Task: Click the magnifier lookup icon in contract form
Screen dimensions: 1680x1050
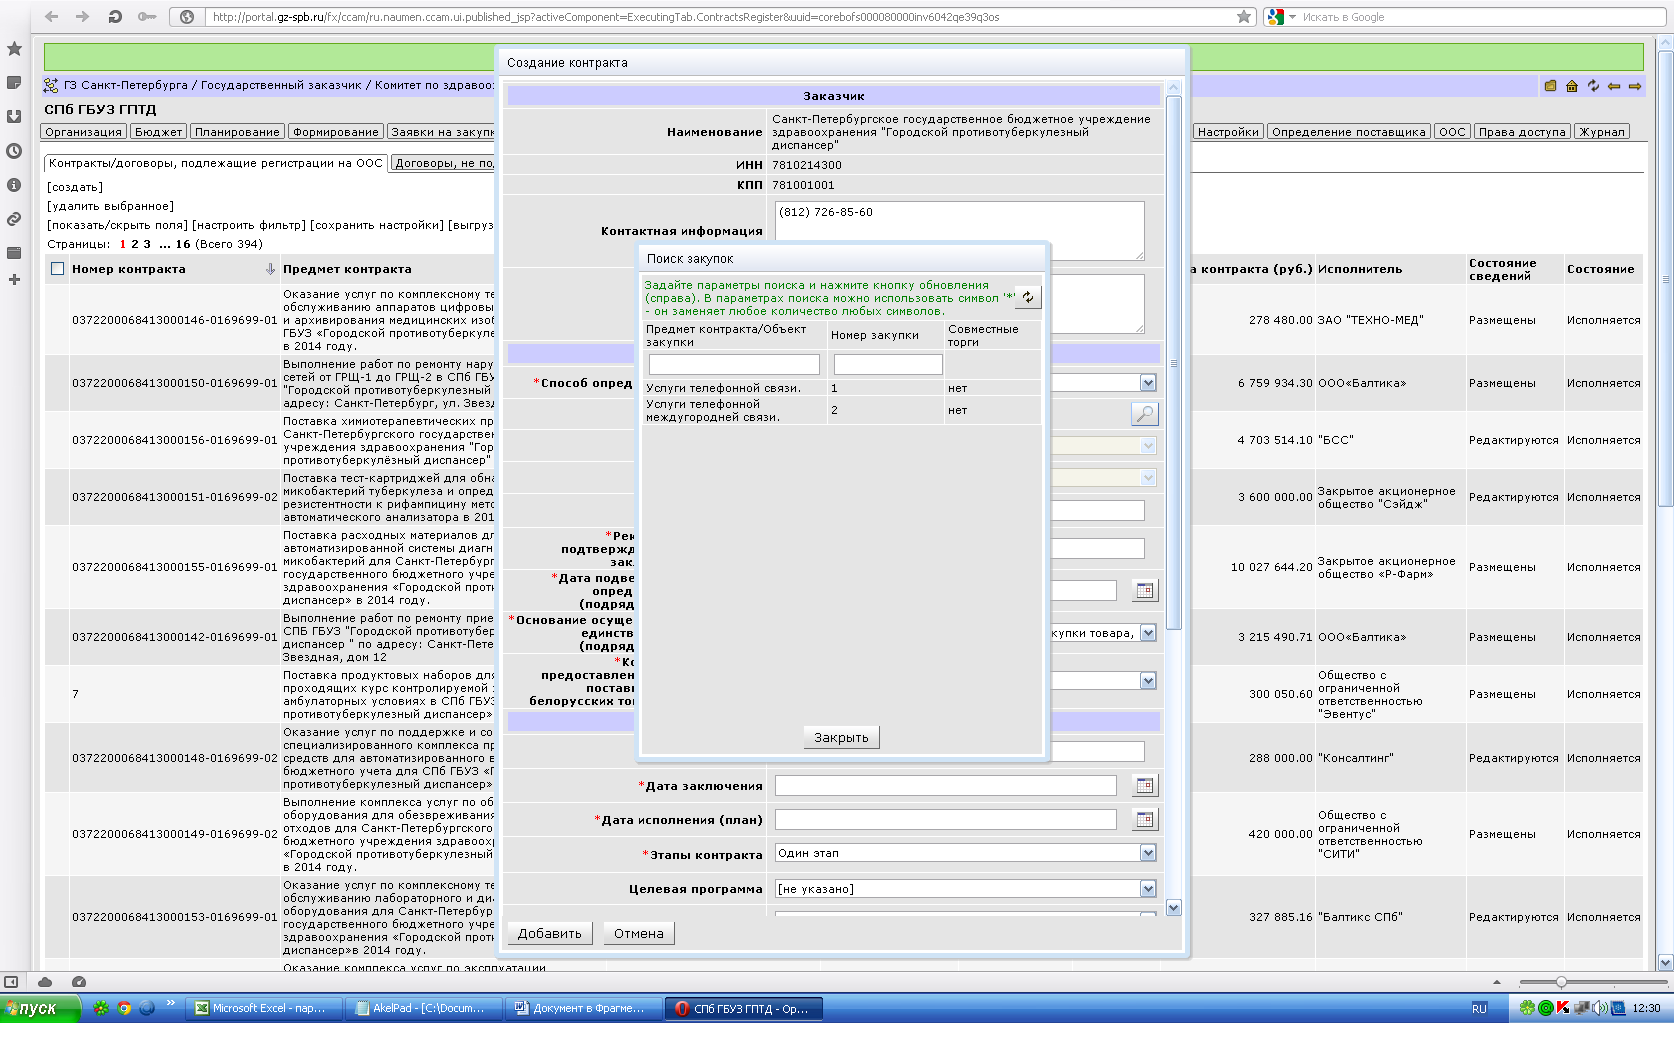Action: [1145, 413]
